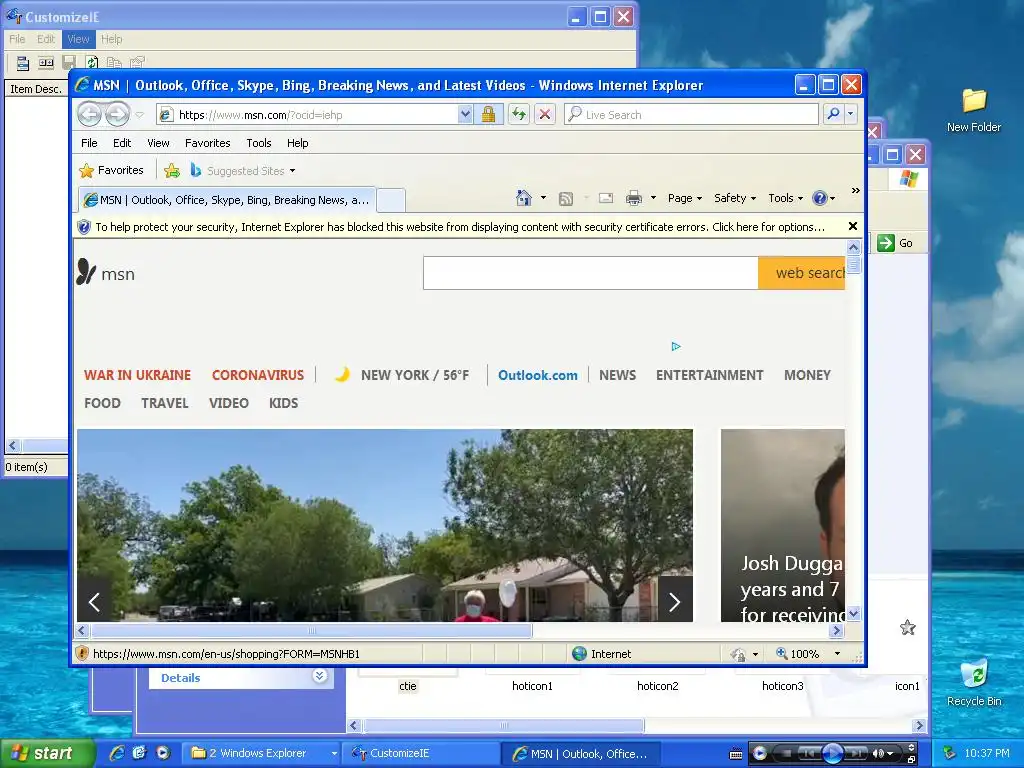1024x768 pixels.
Task: Click the address bar URL field
Action: [307, 115]
